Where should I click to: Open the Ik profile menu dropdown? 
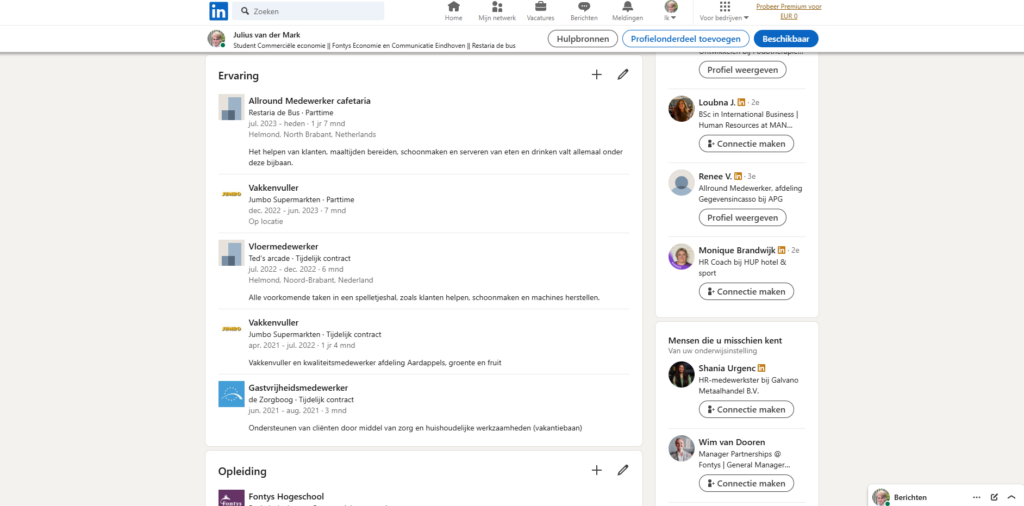[x=671, y=11]
